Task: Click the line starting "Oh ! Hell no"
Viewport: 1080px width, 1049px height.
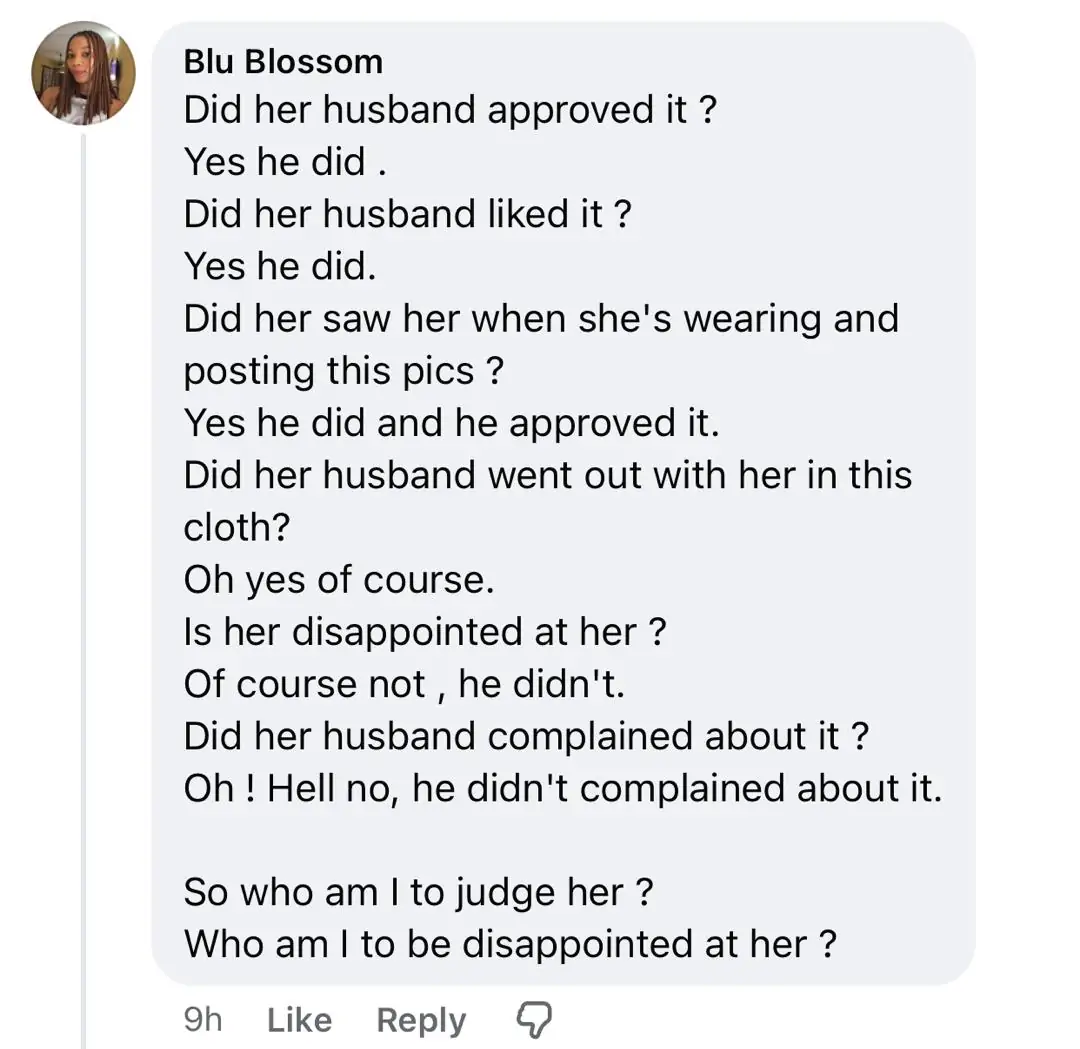Action: coord(562,788)
